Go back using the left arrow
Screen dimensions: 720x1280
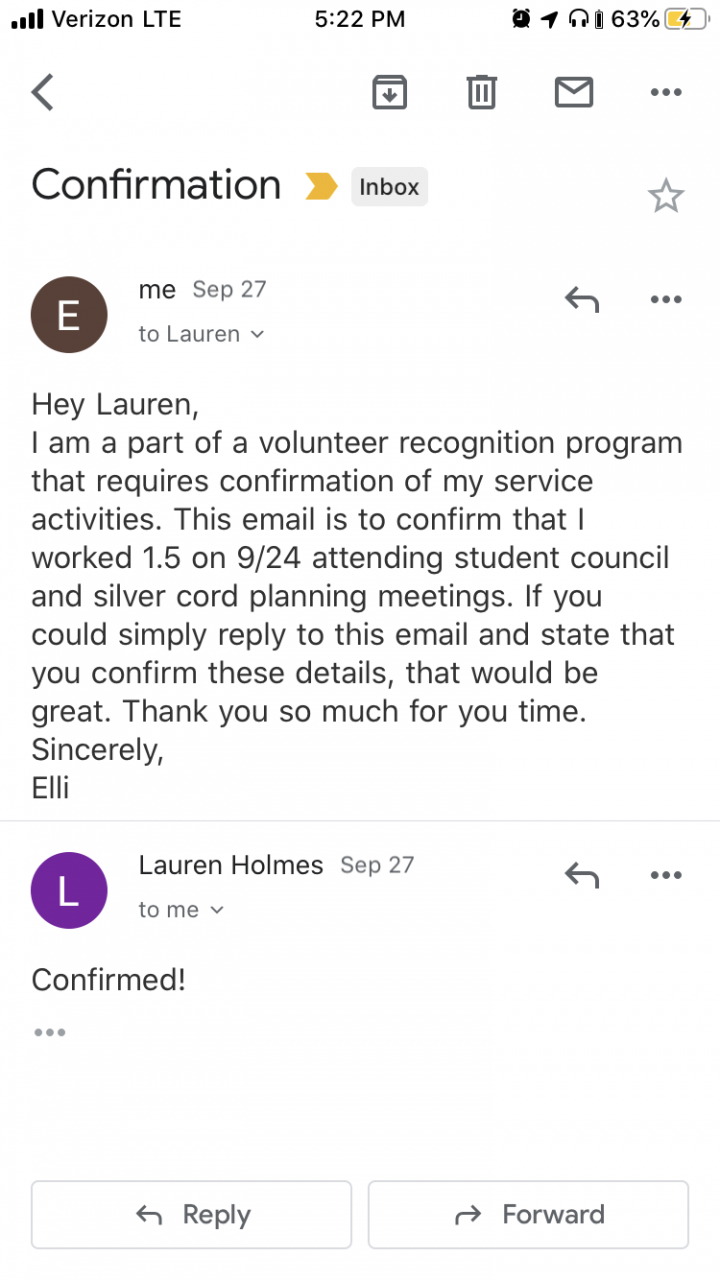point(42,92)
